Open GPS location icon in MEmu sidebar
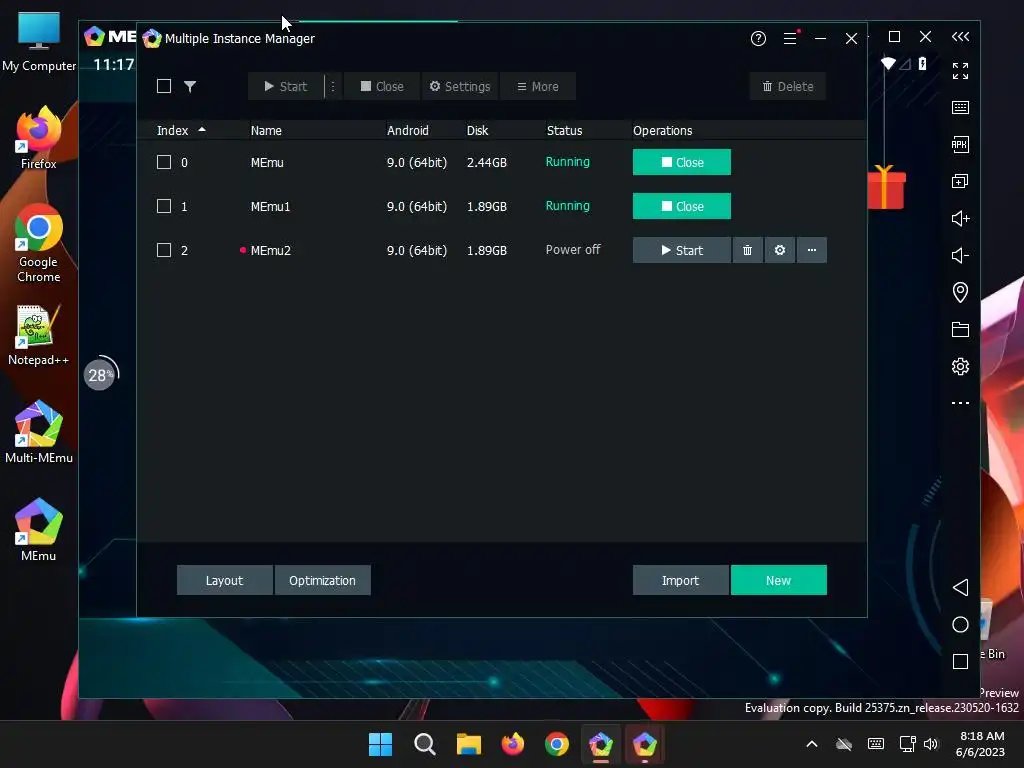The image size is (1024, 768). pyautogui.click(x=960, y=292)
